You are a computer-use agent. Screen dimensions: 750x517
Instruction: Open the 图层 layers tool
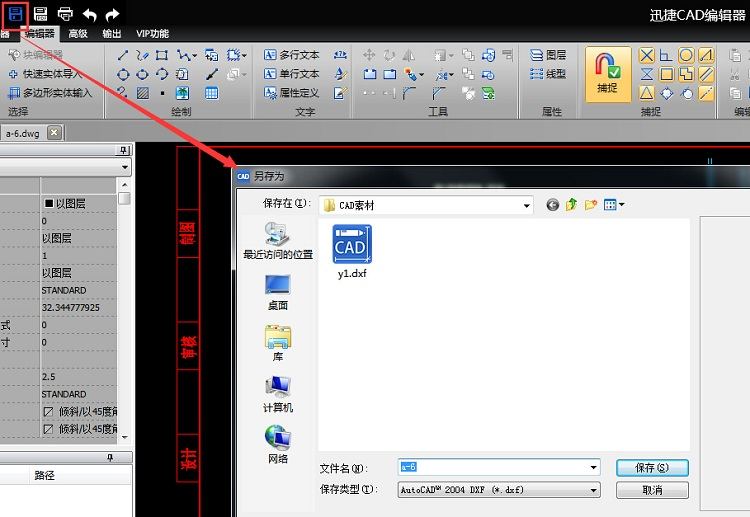click(548, 55)
